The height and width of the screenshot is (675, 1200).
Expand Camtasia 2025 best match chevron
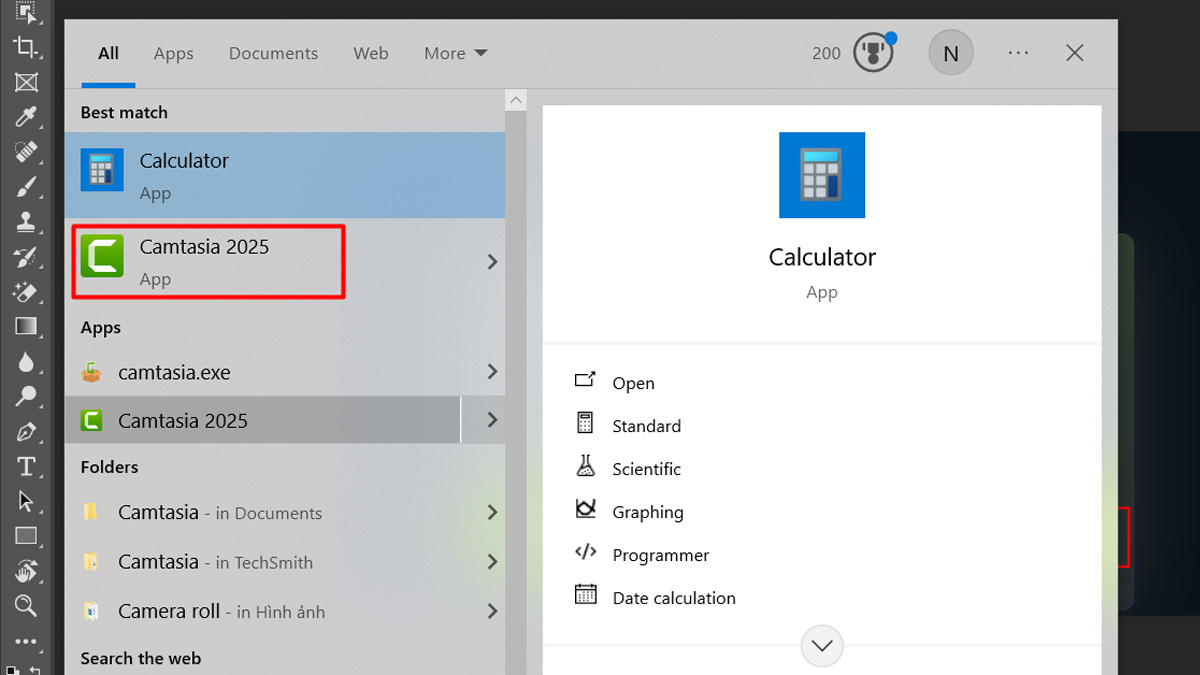(492, 262)
